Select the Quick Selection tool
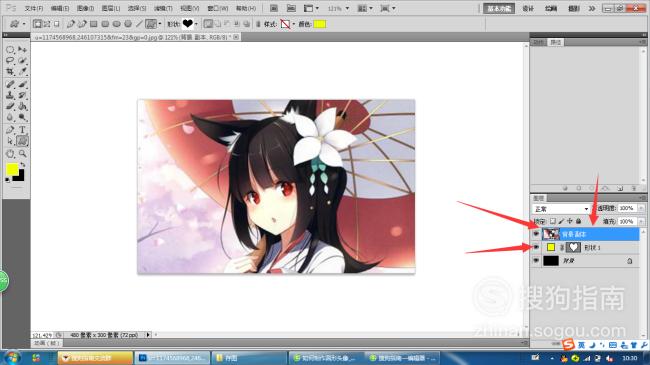The width and height of the screenshot is (650, 365). coord(22,61)
